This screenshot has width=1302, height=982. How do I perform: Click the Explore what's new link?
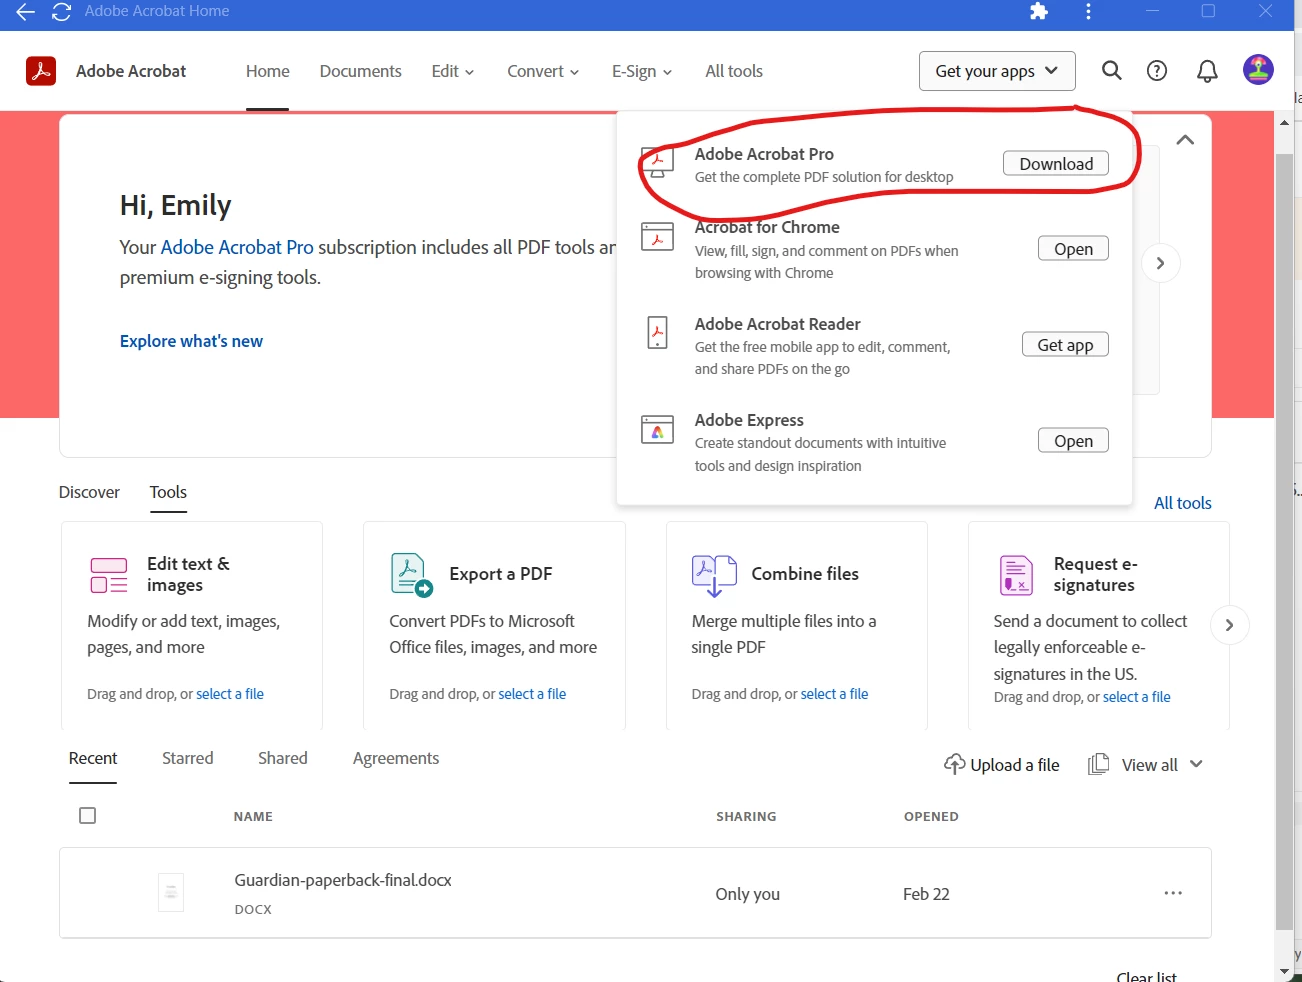pos(191,341)
